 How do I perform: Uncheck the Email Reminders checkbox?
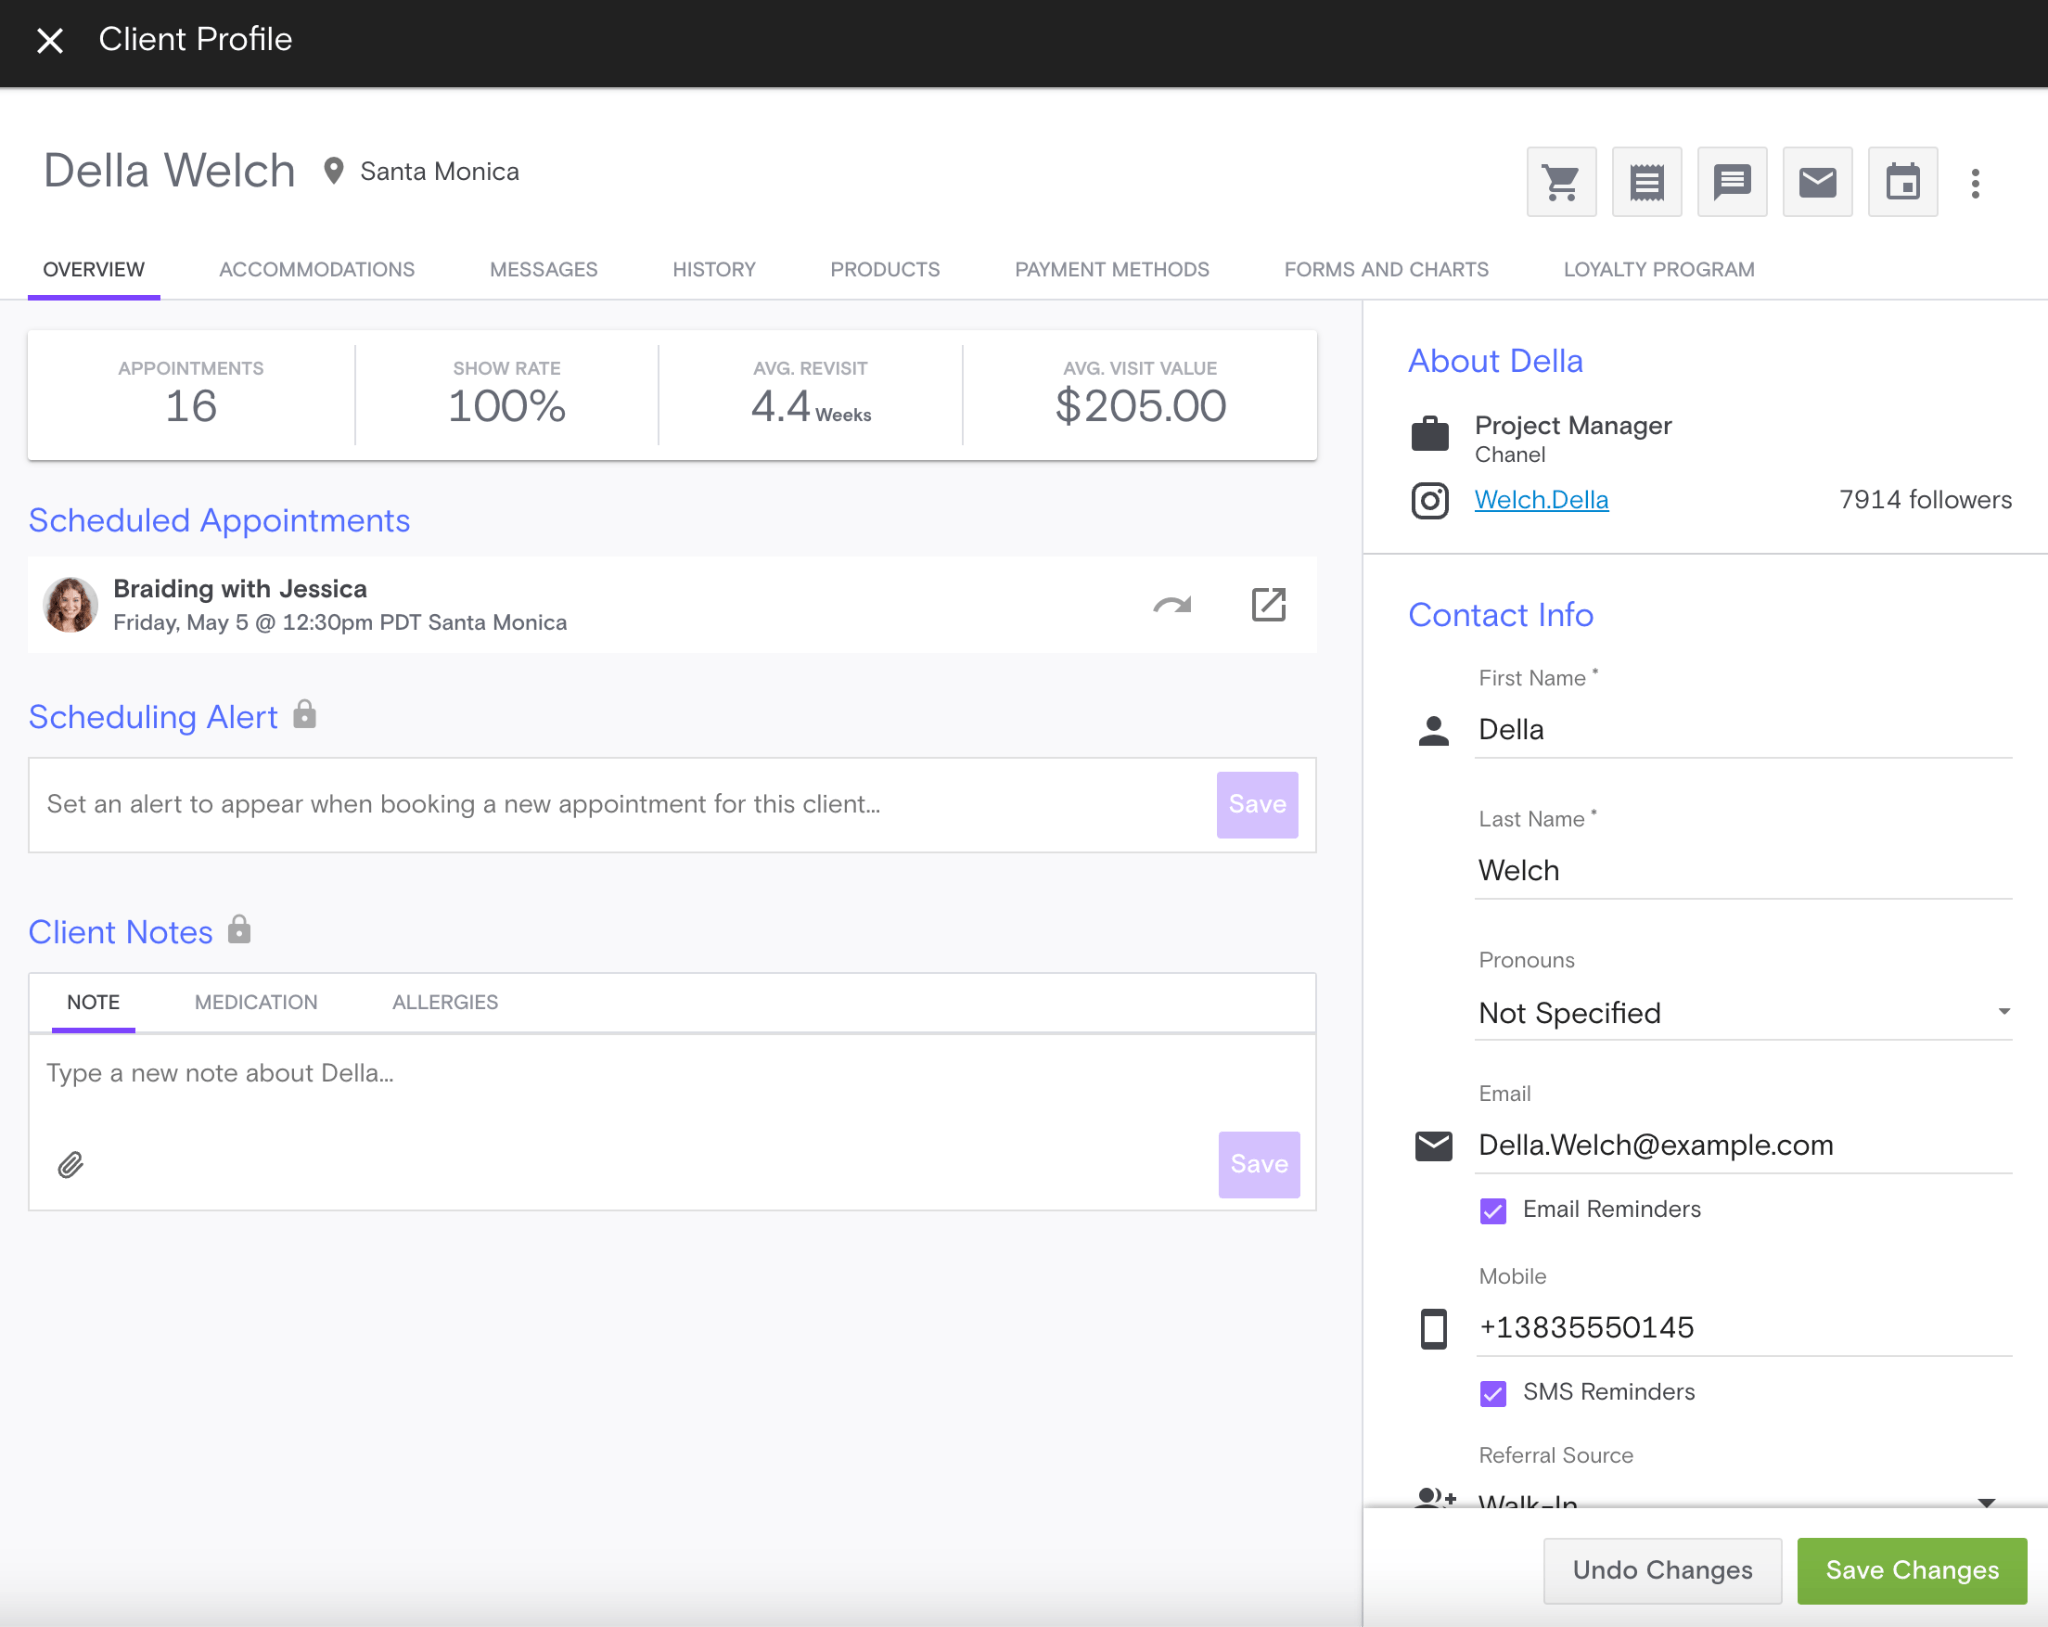(x=1493, y=1211)
